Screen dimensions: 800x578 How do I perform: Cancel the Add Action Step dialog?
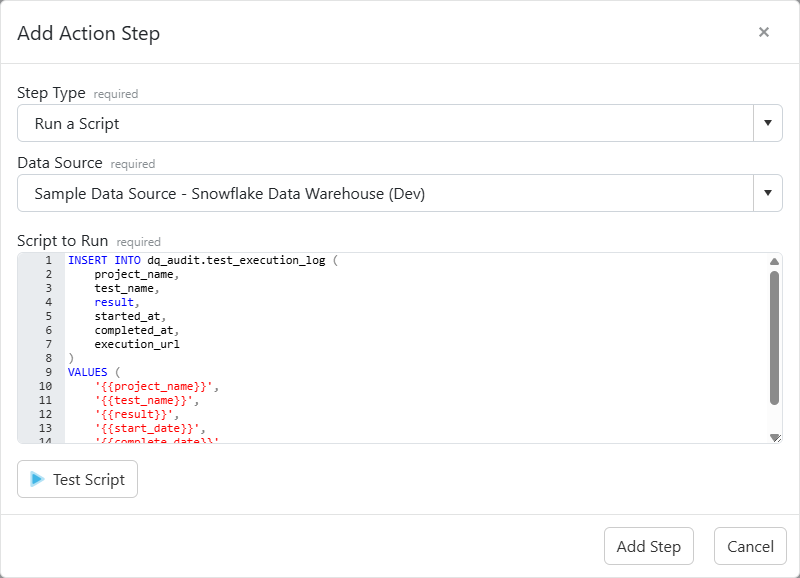click(x=750, y=546)
